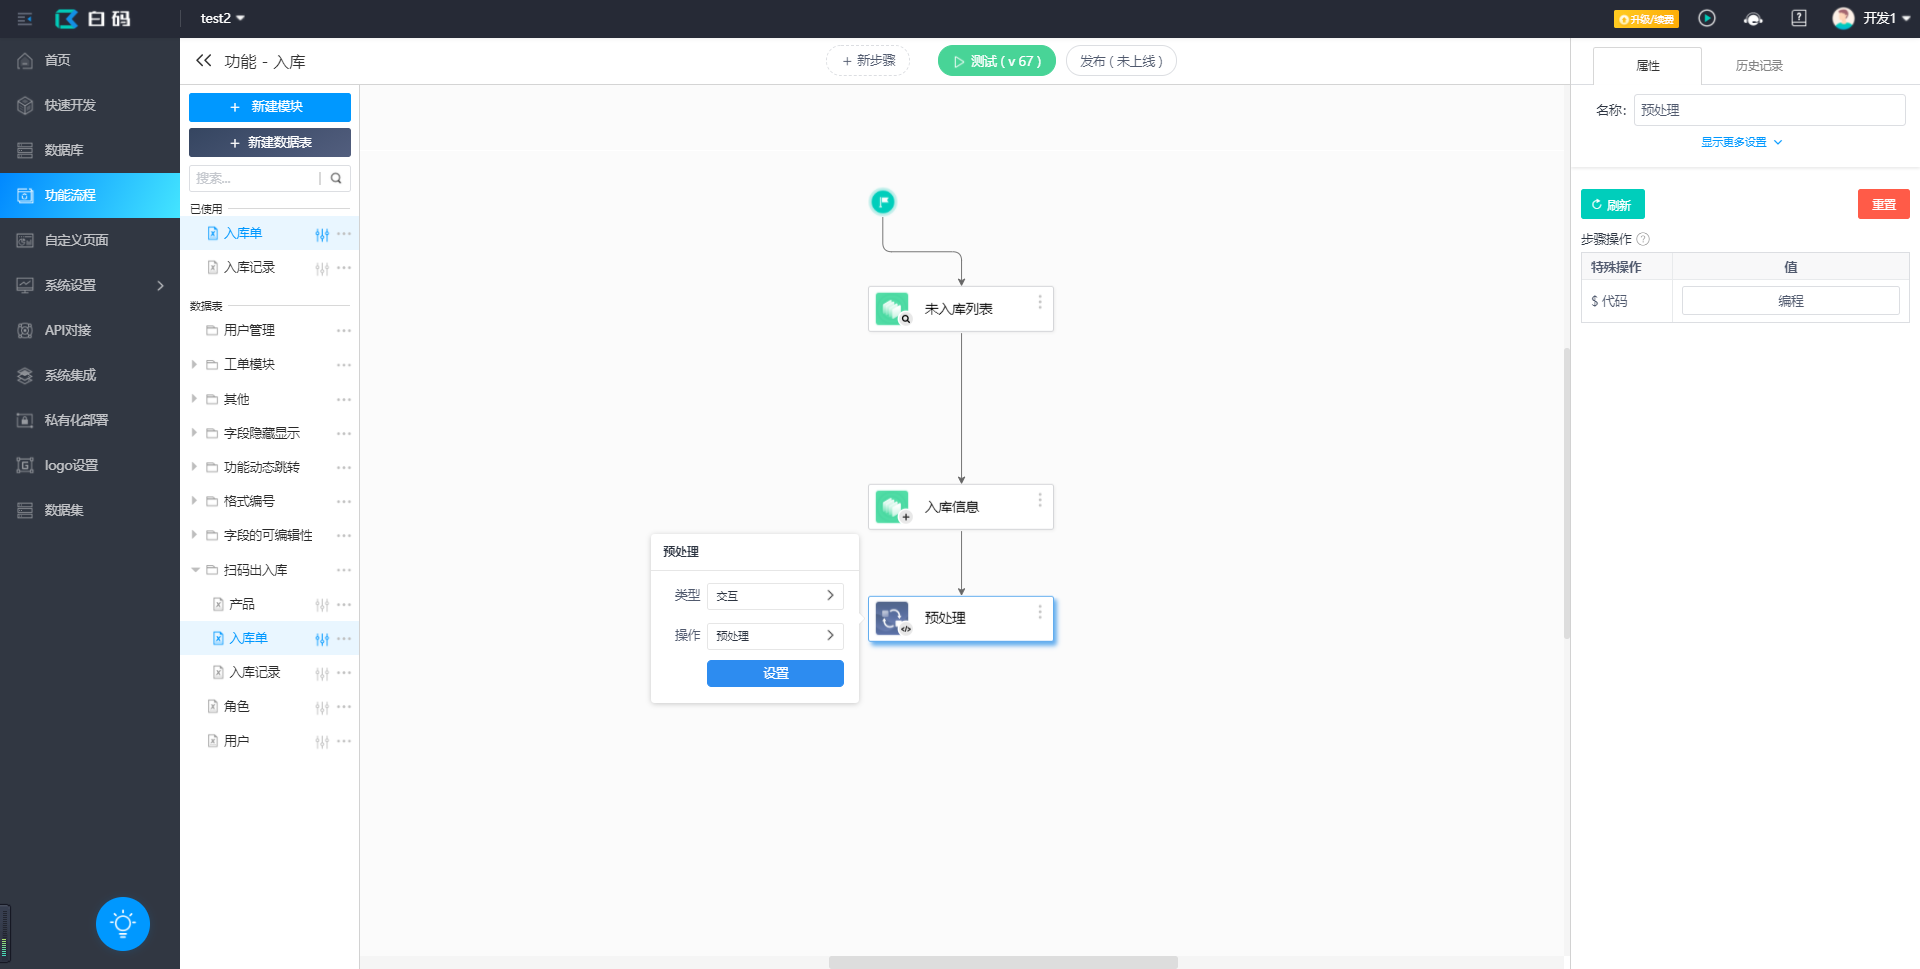Select the 产品 table in the tree
Image resolution: width=1920 pixels, height=969 pixels.
pos(241,604)
